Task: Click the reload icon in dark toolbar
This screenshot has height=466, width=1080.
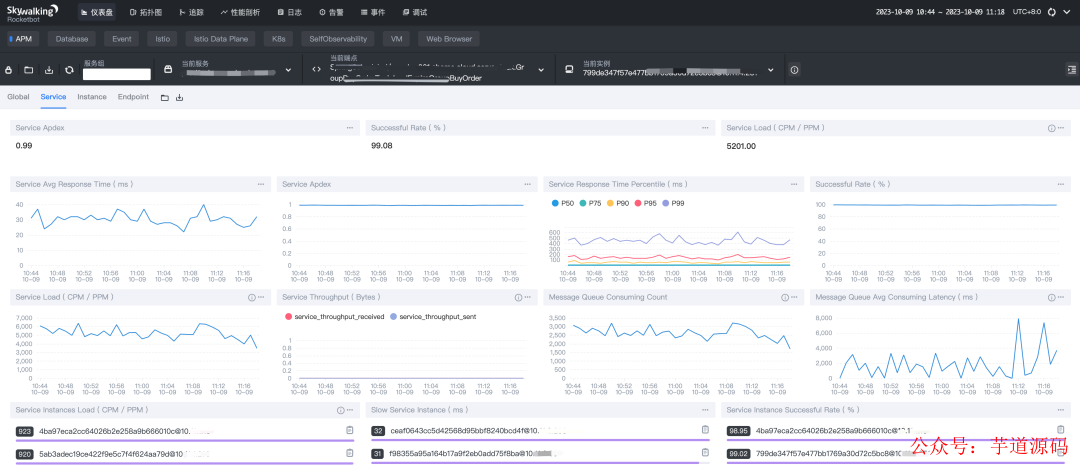Action: (69, 70)
